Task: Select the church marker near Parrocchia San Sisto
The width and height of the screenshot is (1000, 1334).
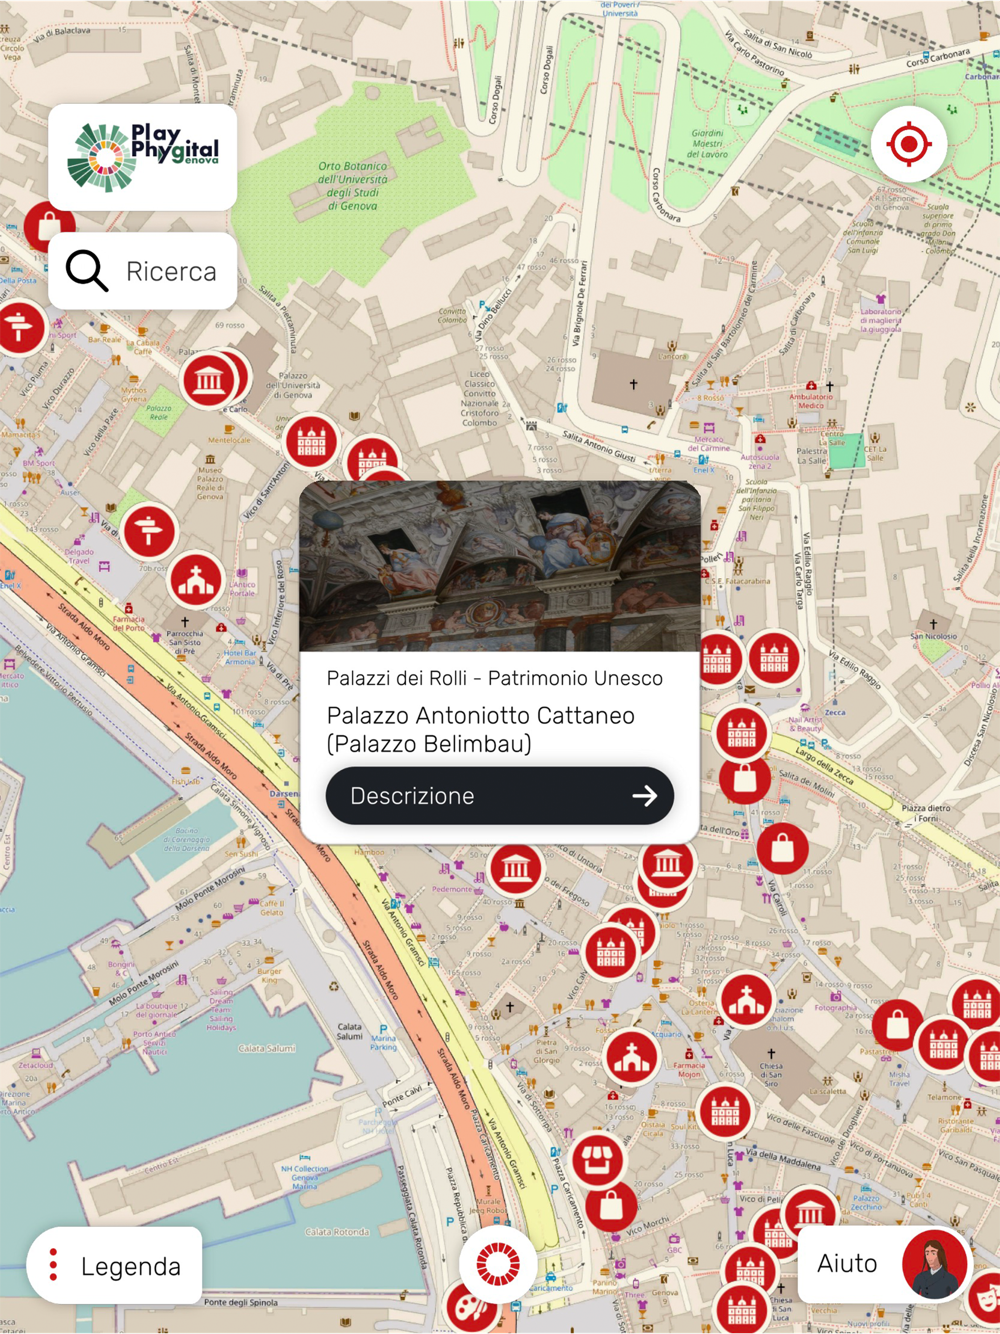Action: pos(196,580)
